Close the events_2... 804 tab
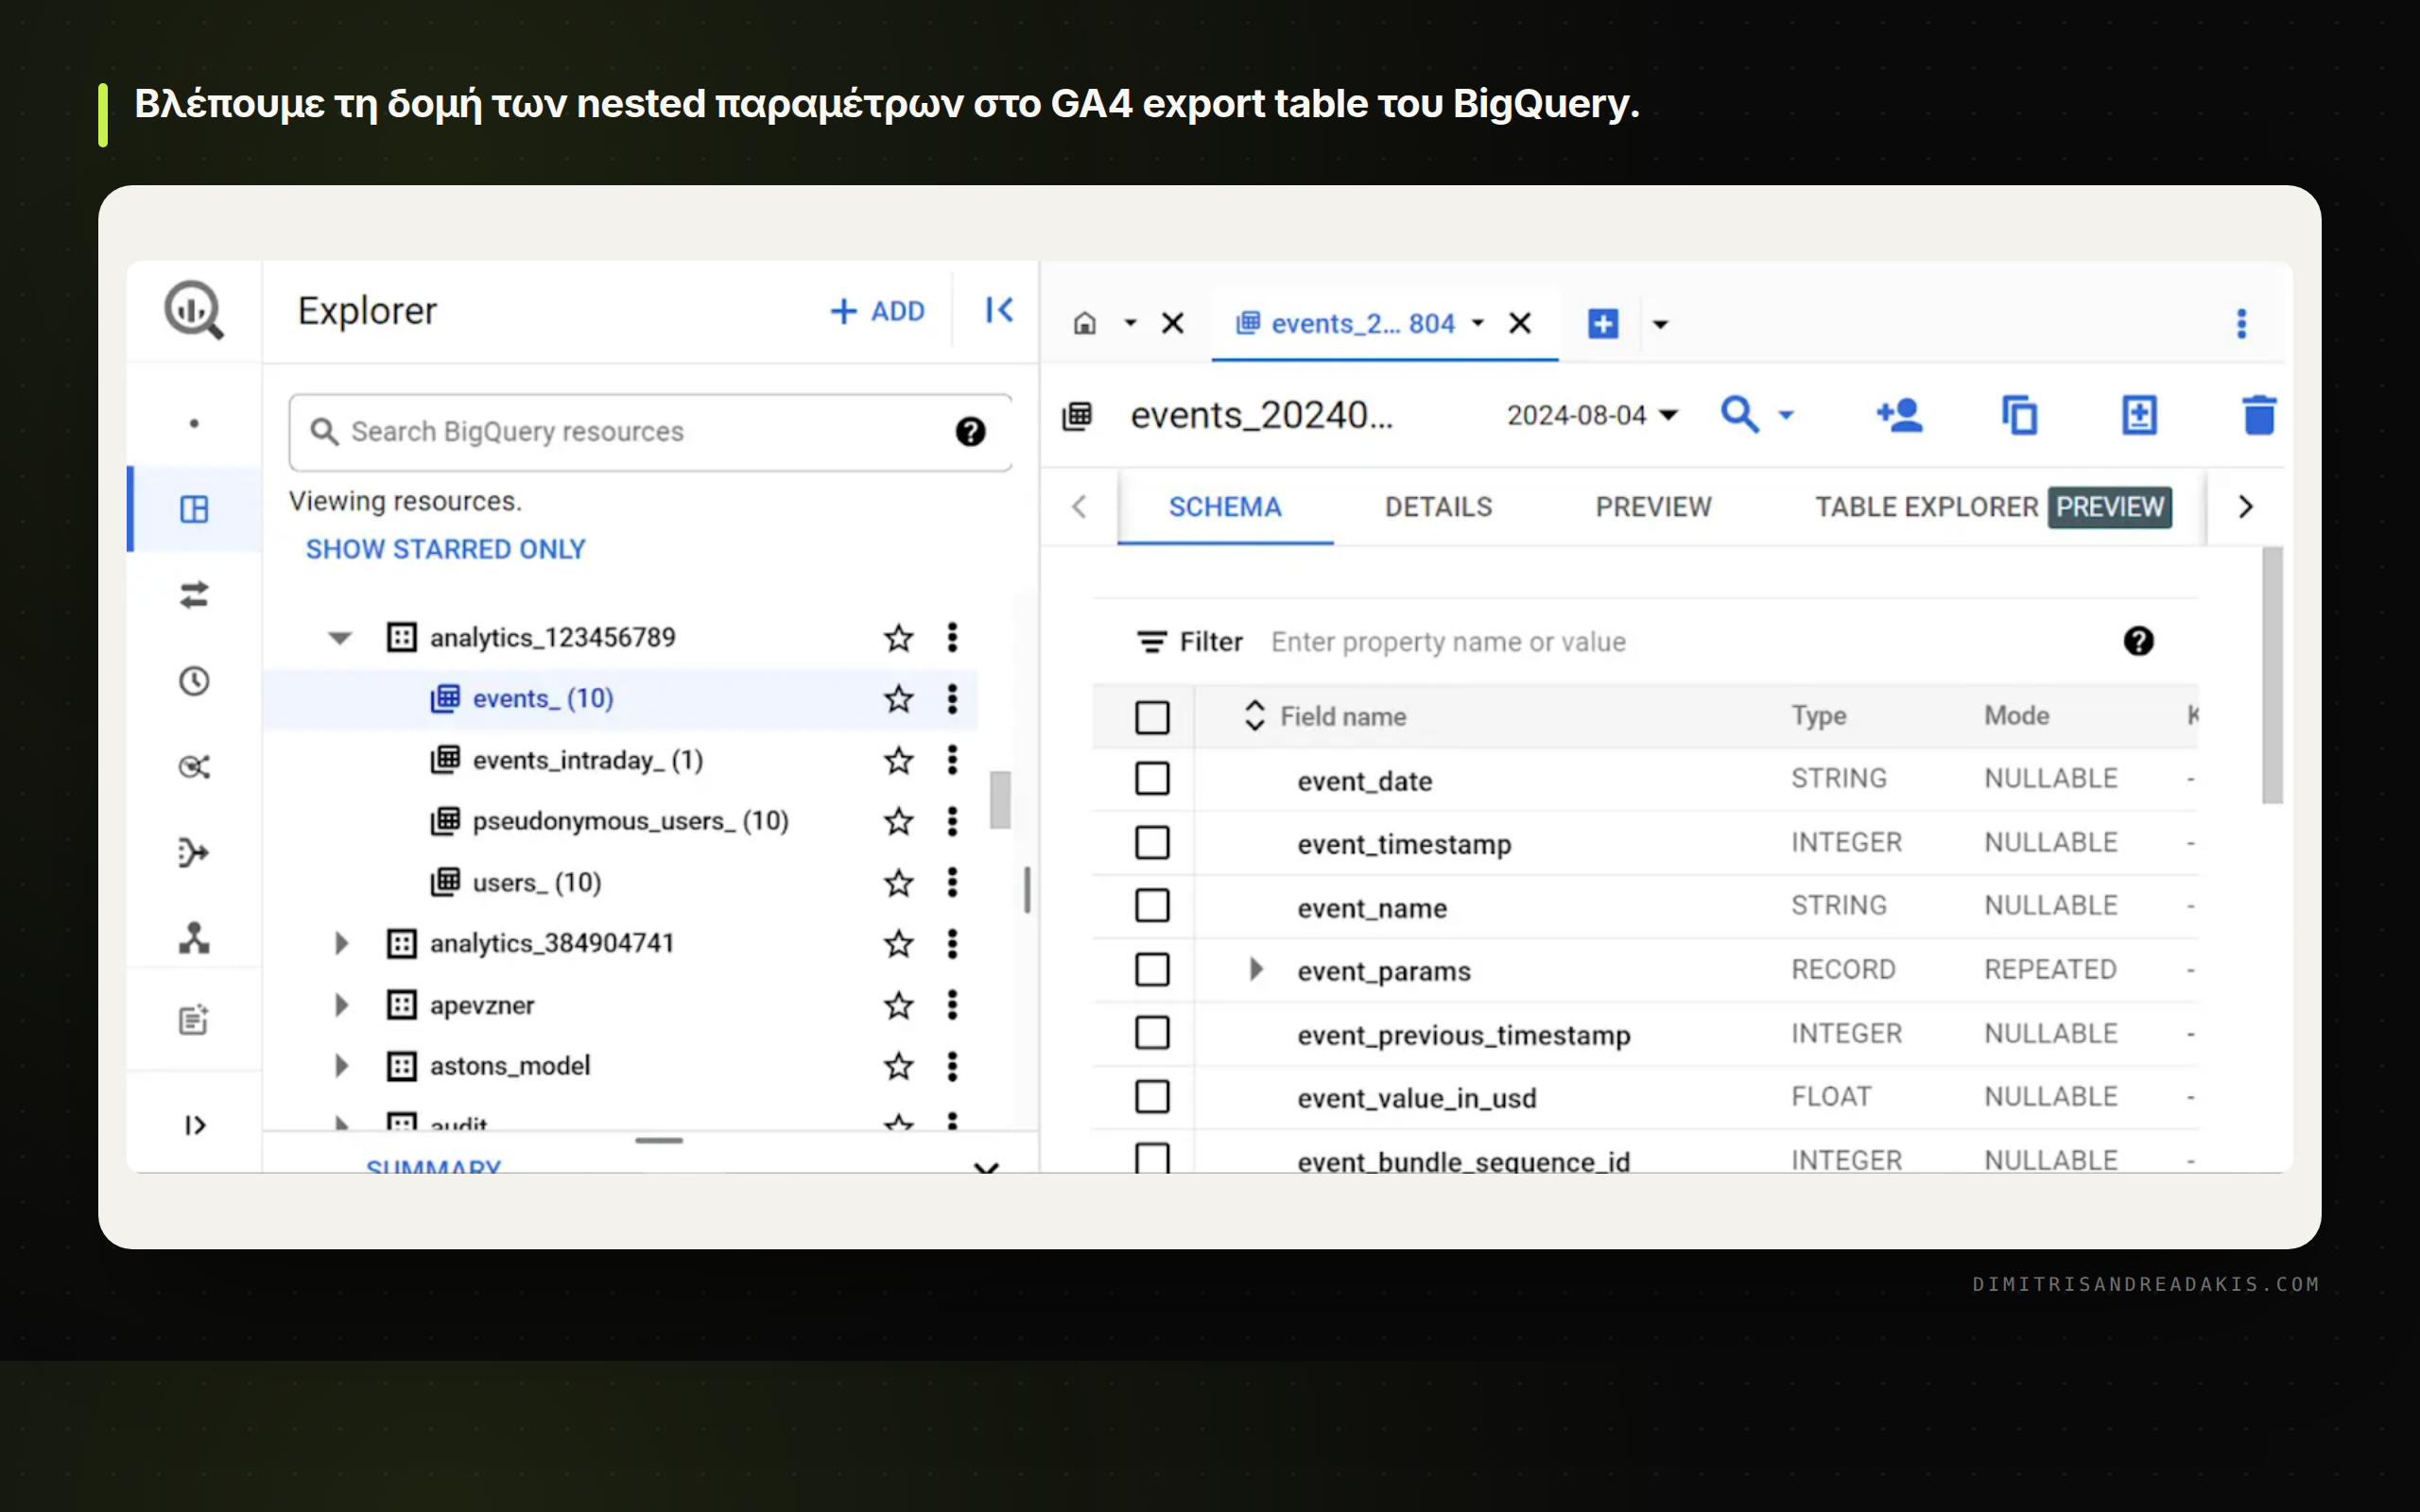This screenshot has width=2420, height=1512. 1520,323
